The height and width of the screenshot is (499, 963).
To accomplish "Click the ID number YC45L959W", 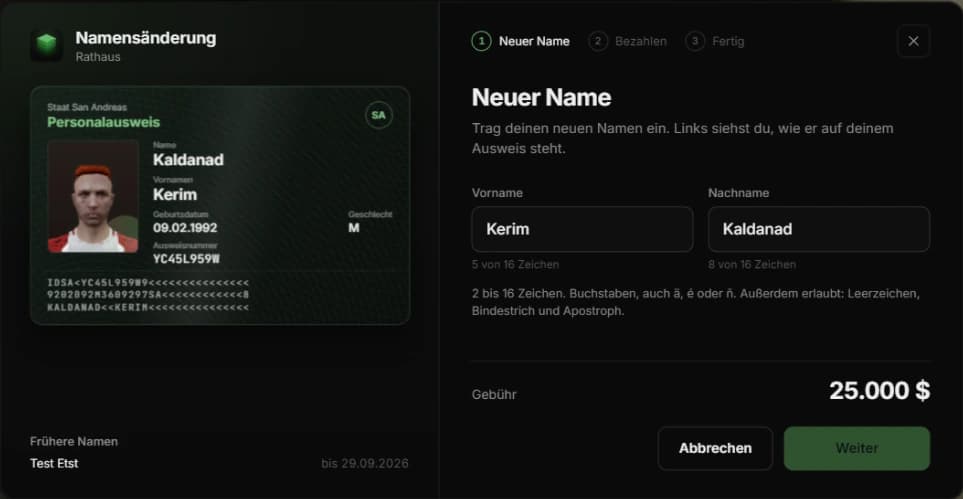I will click(186, 259).
